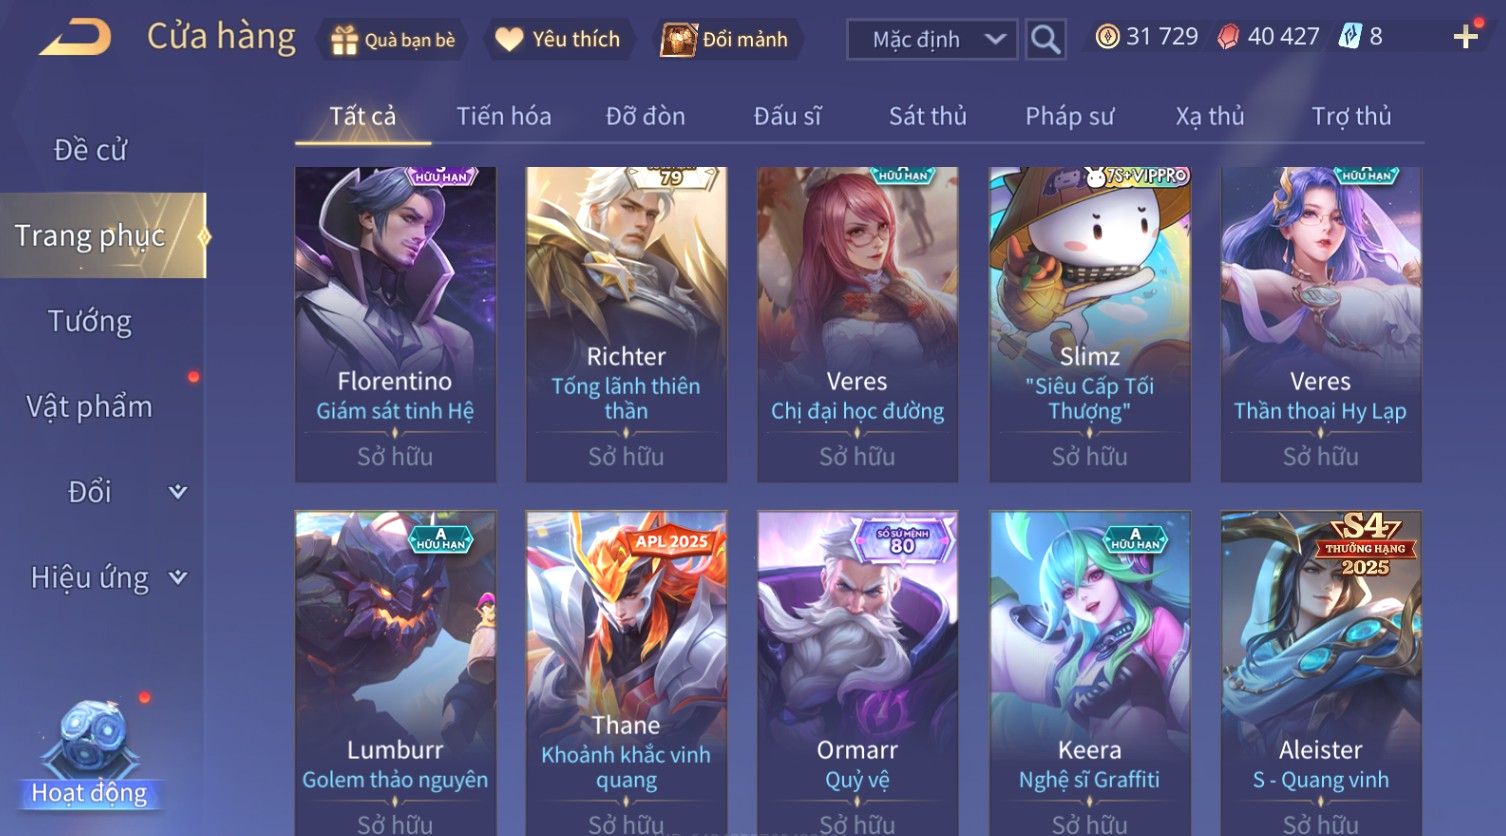Open the search magnifier icon
1506x836 pixels.
(x=1045, y=39)
